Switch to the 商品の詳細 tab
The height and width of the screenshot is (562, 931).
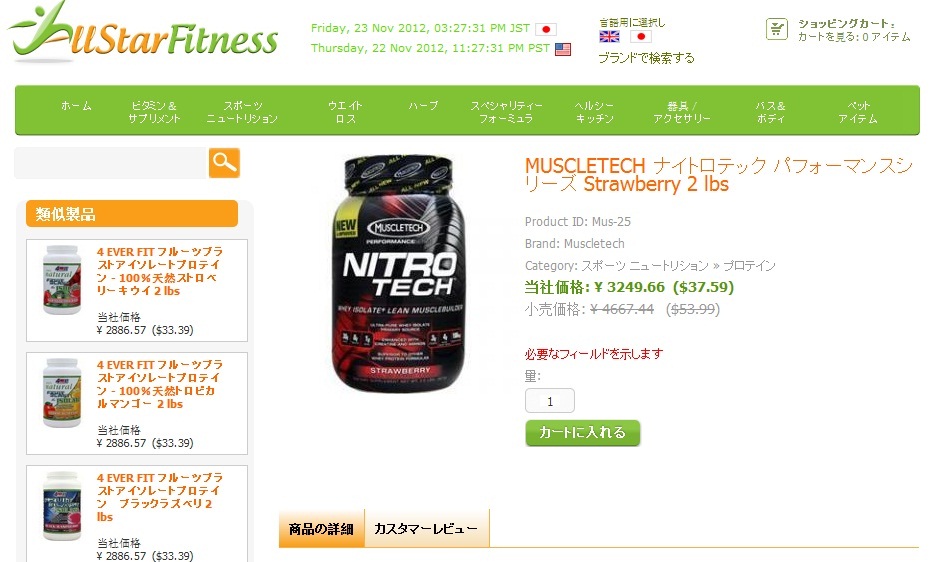click(321, 528)
